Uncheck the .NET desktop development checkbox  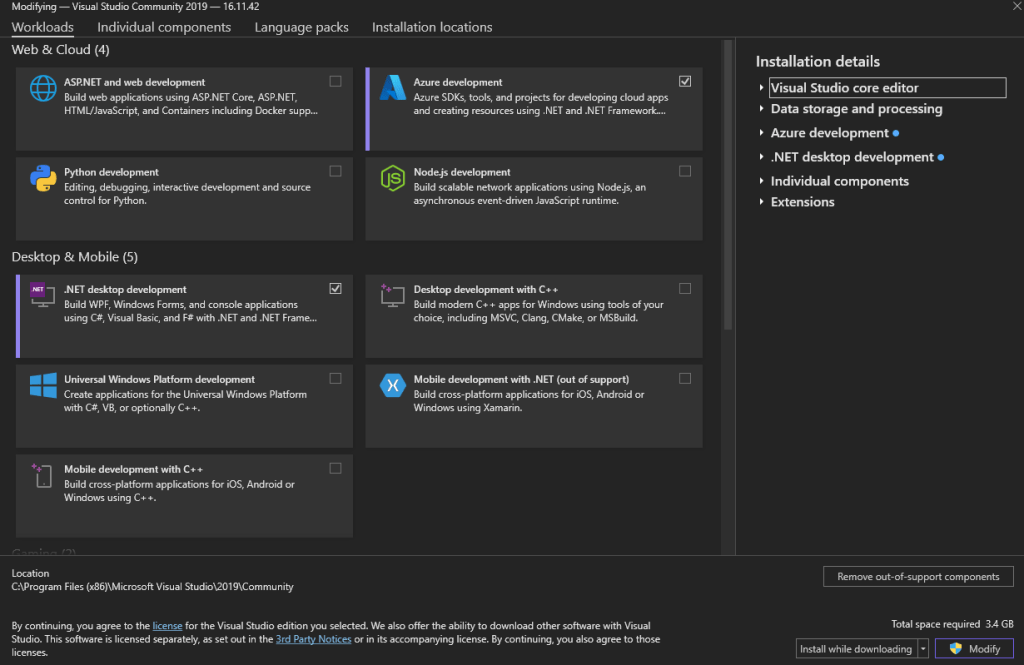(335, 288)
